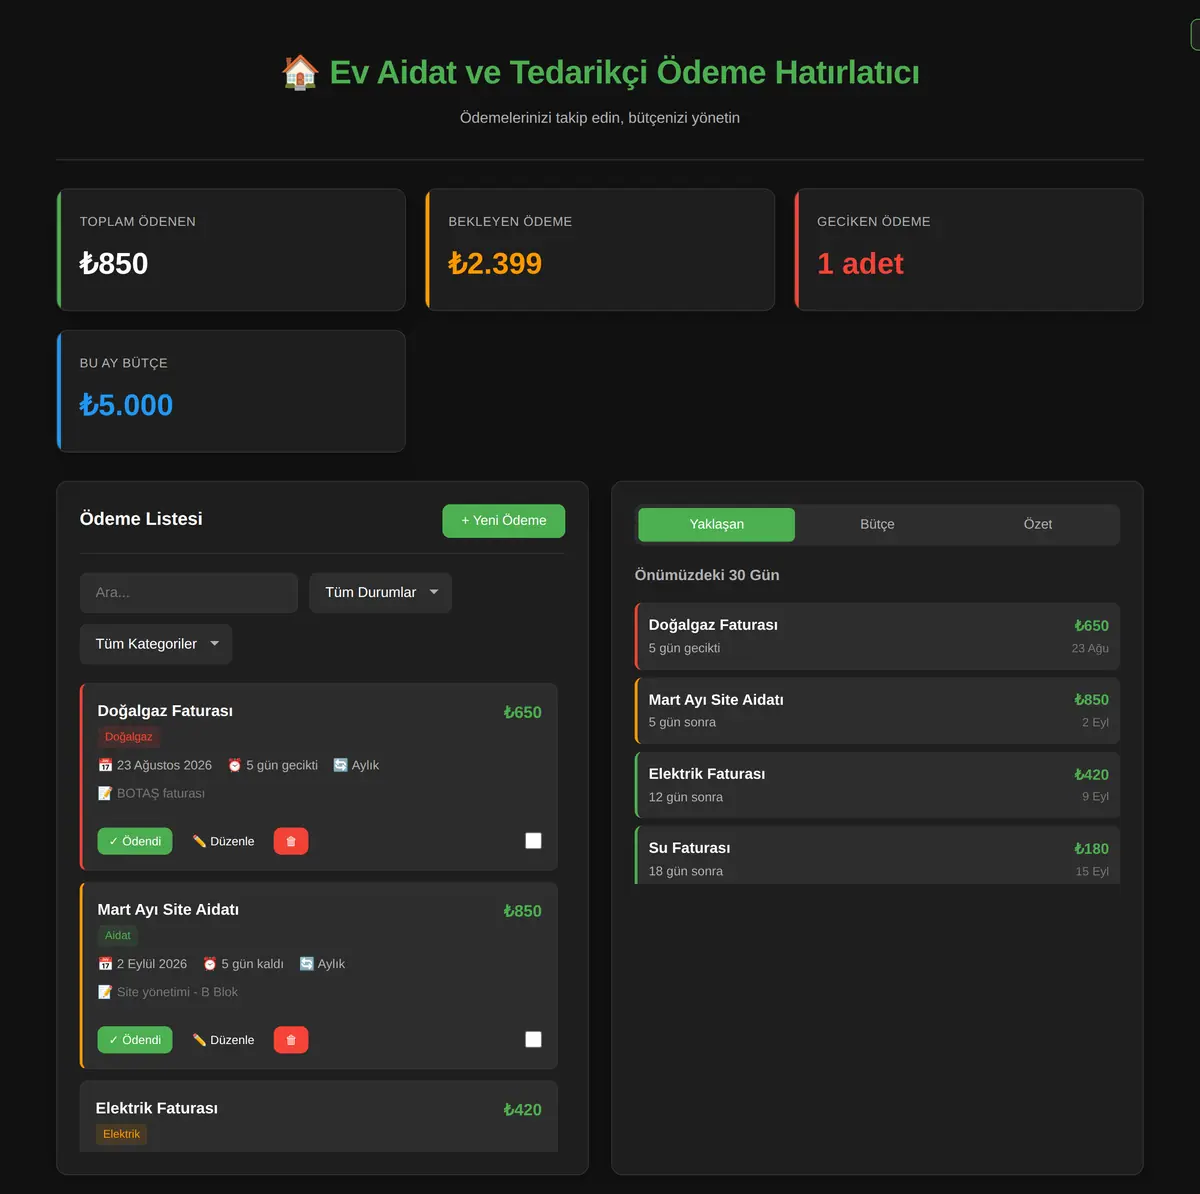Mark Mart Ayı Site Aidatı as Ödendi
Viewport: 1200px width, 1194px height.
pyautogui.click(x=135, y=1040)
